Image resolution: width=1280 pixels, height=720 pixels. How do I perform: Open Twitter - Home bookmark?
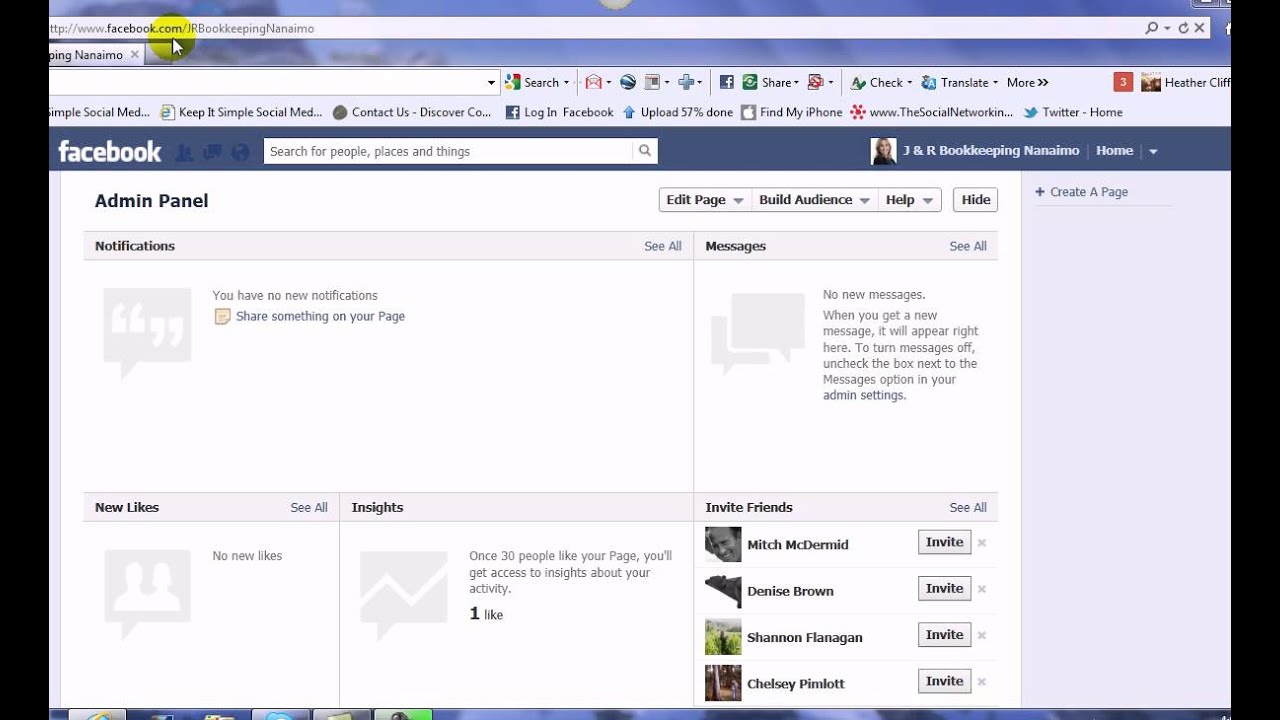(x=1073, y=112)
